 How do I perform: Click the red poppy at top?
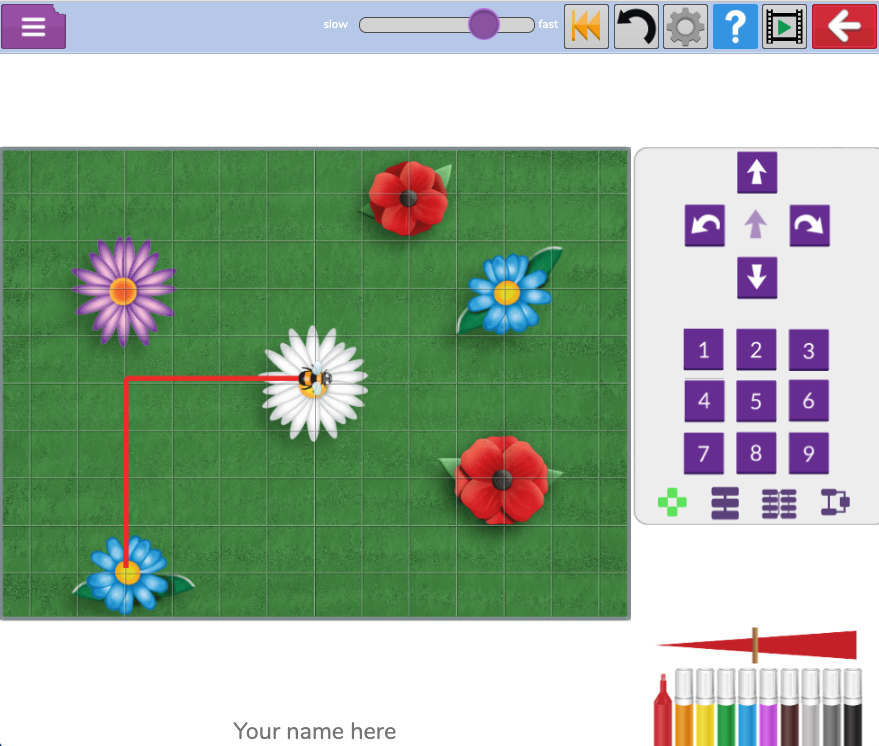coord(408,198)
